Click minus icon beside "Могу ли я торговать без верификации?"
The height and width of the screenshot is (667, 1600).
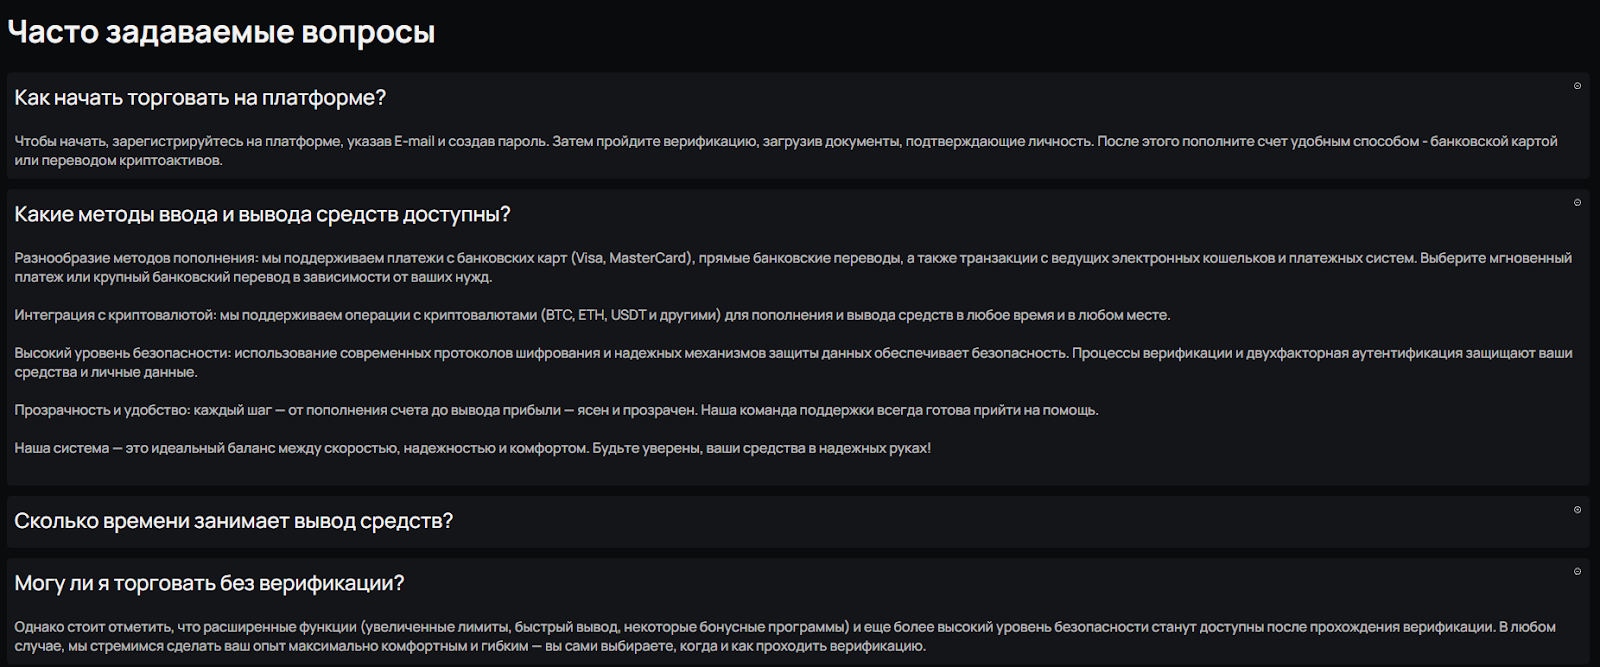coord(1577,572)
